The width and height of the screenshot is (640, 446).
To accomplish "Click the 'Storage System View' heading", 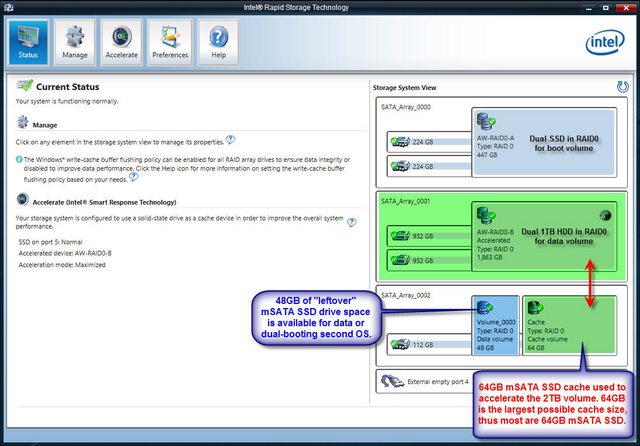I will tap(404, 88).
